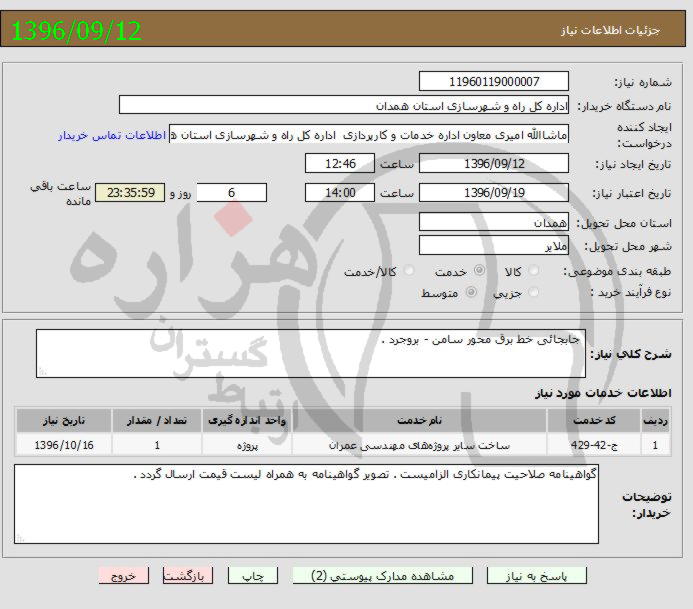
Task: Click the شرح کلی نیاز text area
Action: click(x=311, y=354)
